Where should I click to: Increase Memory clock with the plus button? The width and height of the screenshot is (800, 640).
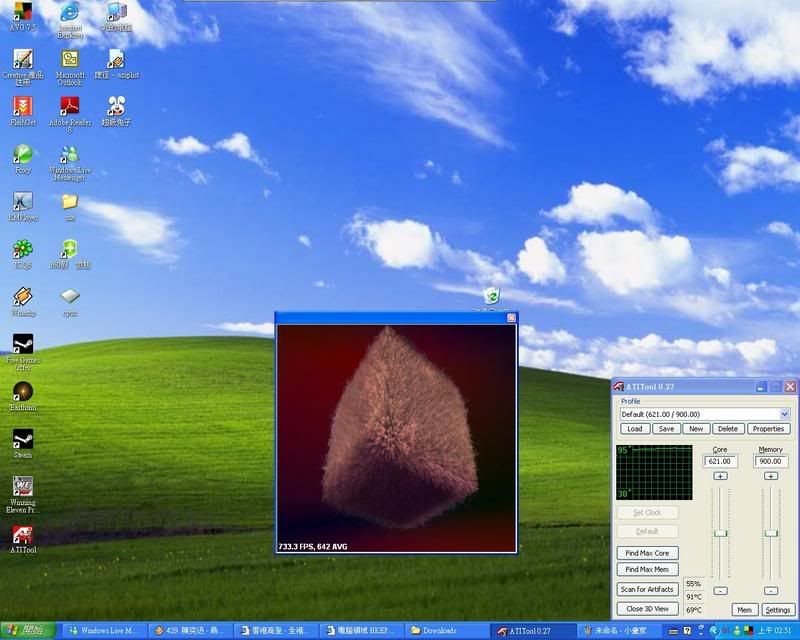coord(770,476)
